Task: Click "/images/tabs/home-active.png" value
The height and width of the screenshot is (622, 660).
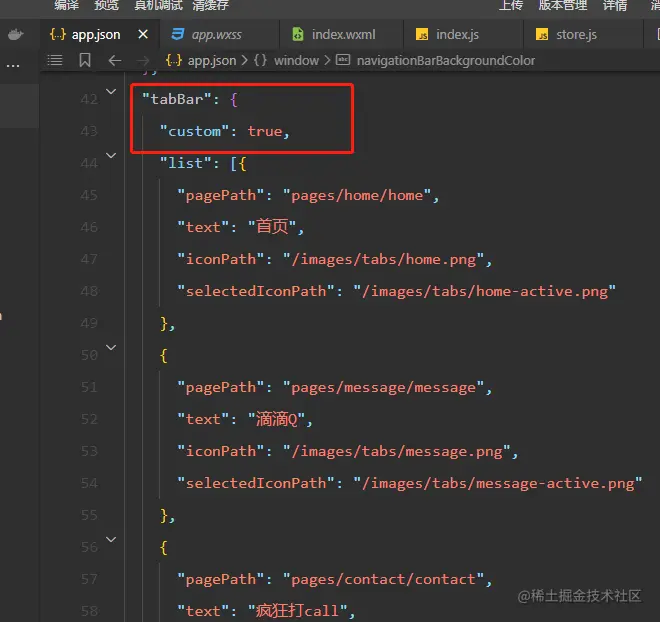Action: point(484,291)
